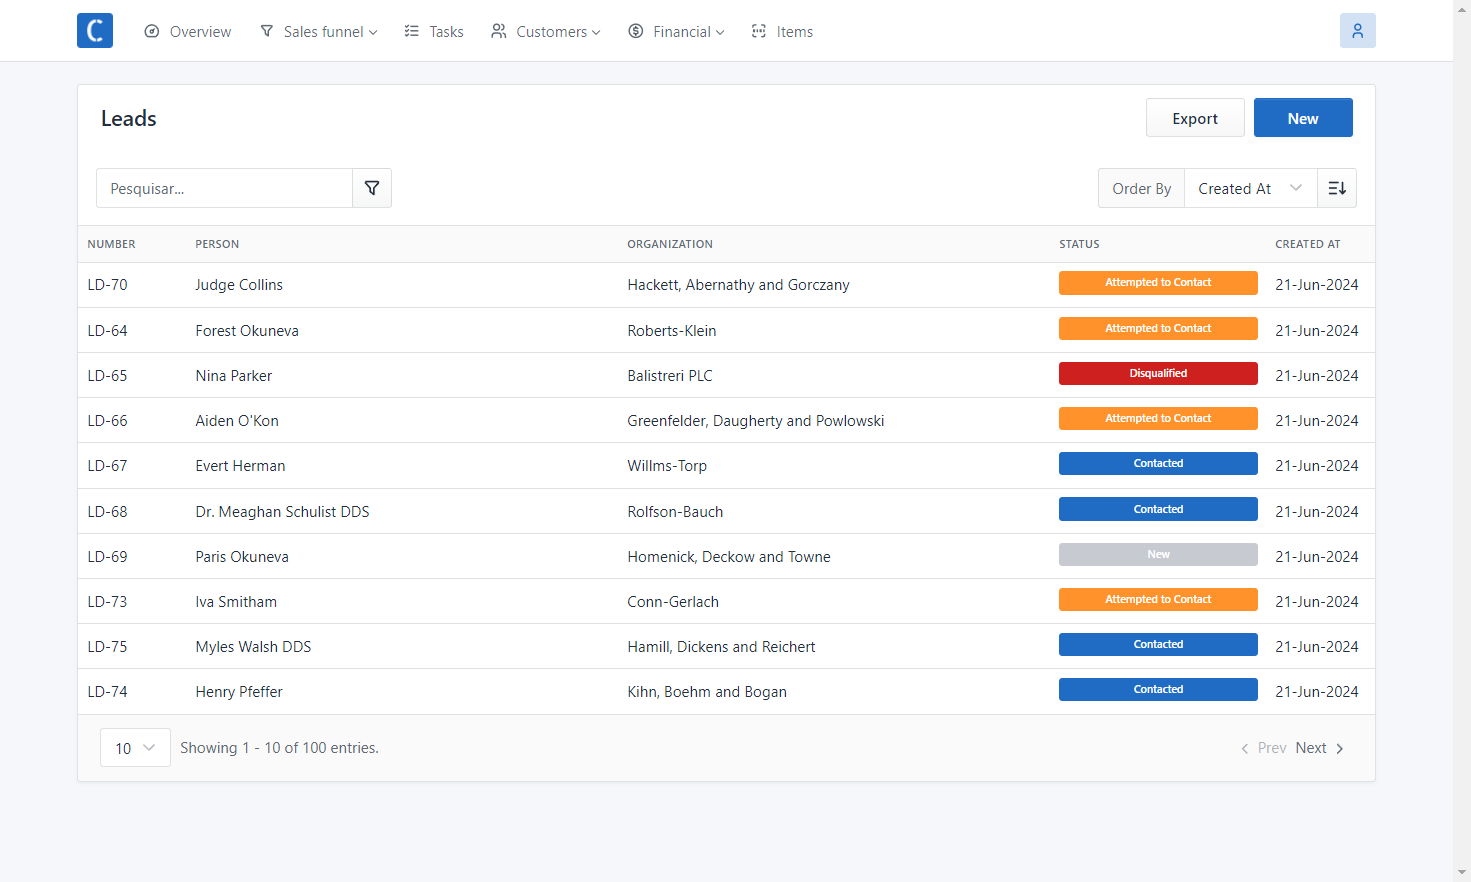This screenshot has width=1471, height=882.
Task: Click the ORGANIZATION column header
Action: (670, 244)
